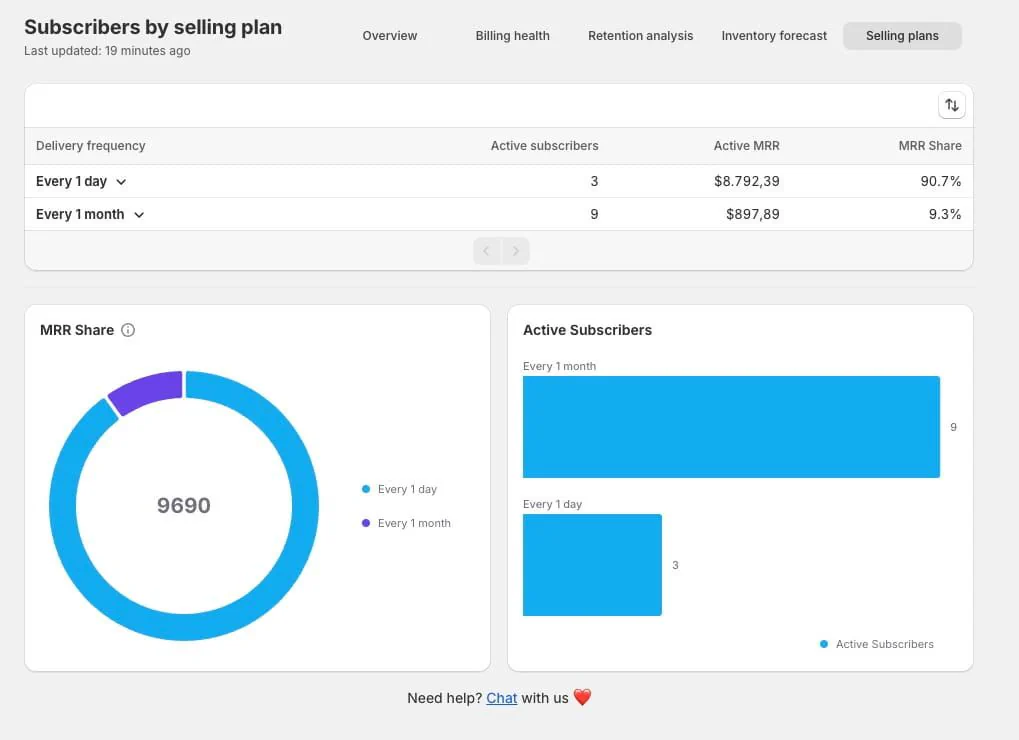Viewport: 1019px width, 740px height.
Task: Click the Subscribers by selling plan heading
Action: coord(153,27)
